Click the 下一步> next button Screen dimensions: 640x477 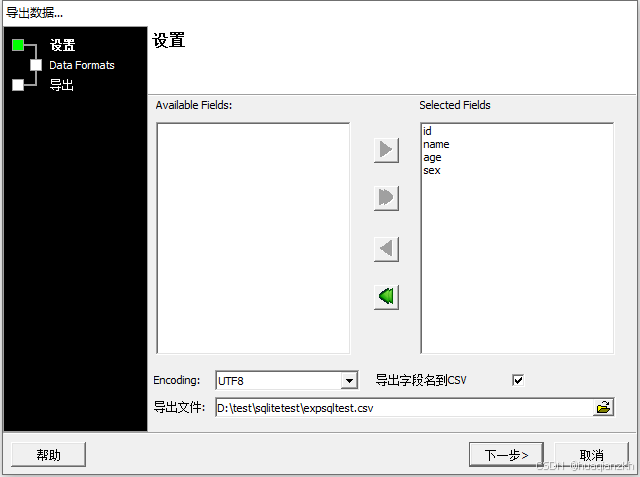tap(506, 455)
